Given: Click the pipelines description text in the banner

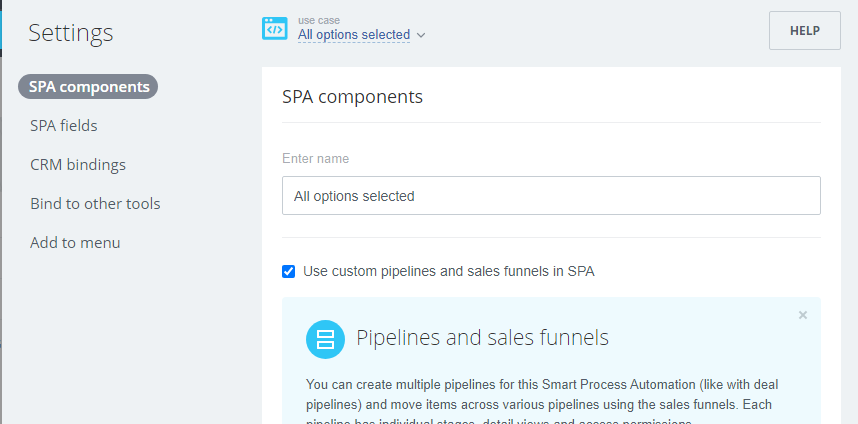Looking at the screenshot, I should [x=540, y=395].
